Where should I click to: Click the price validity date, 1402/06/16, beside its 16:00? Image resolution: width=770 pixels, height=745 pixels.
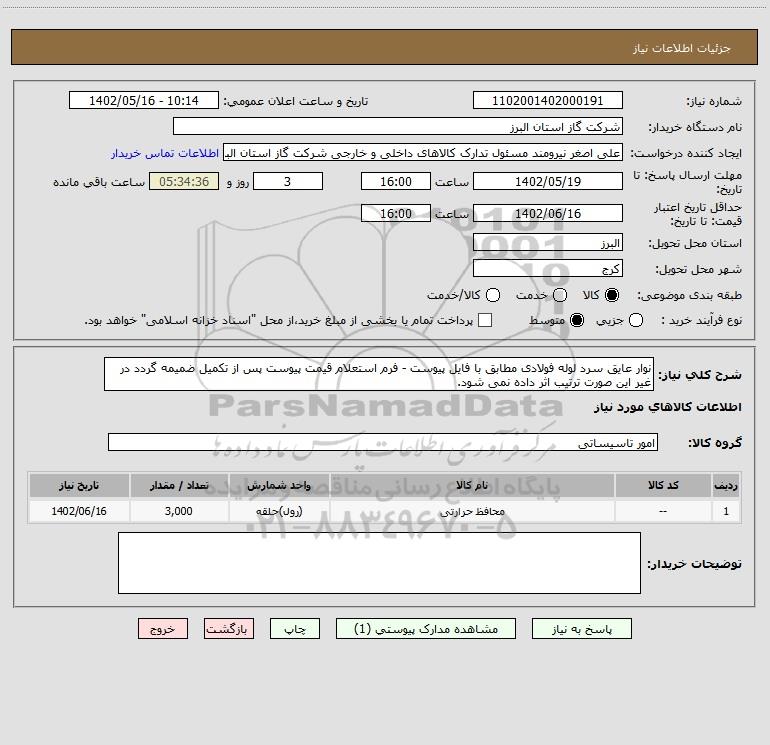click(x=548, y=213)
